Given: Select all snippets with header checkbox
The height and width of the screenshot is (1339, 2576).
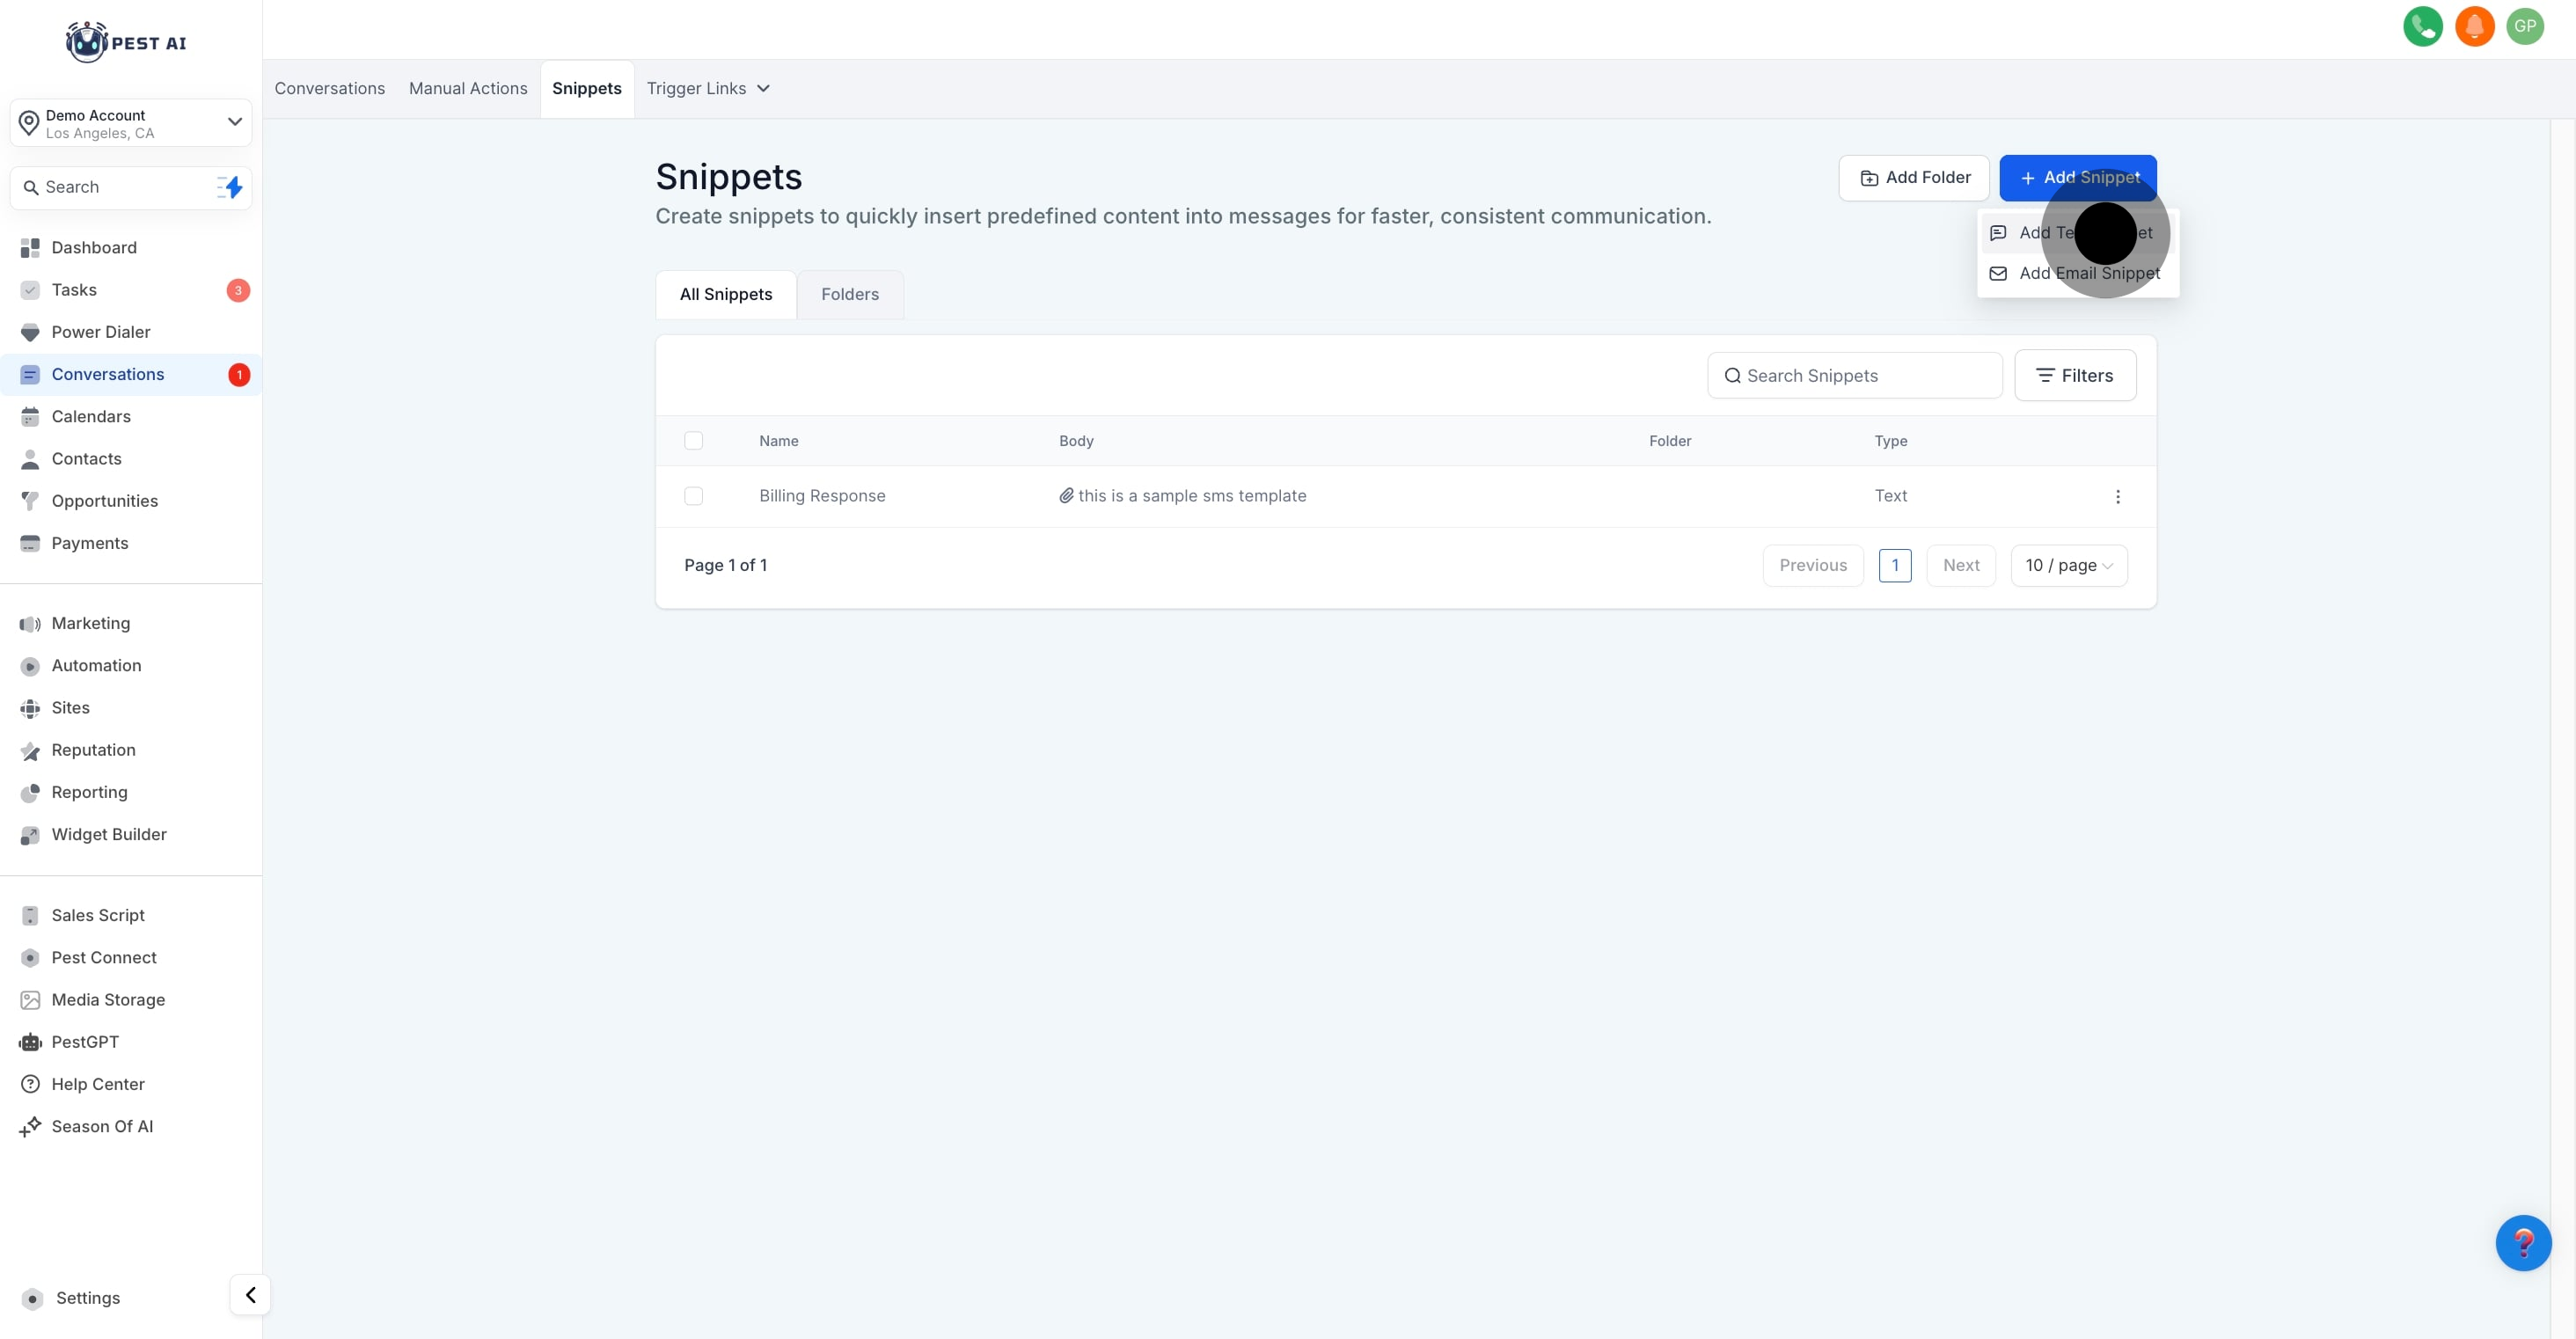Looking at the screenshot, I should [x=693, y=441].
